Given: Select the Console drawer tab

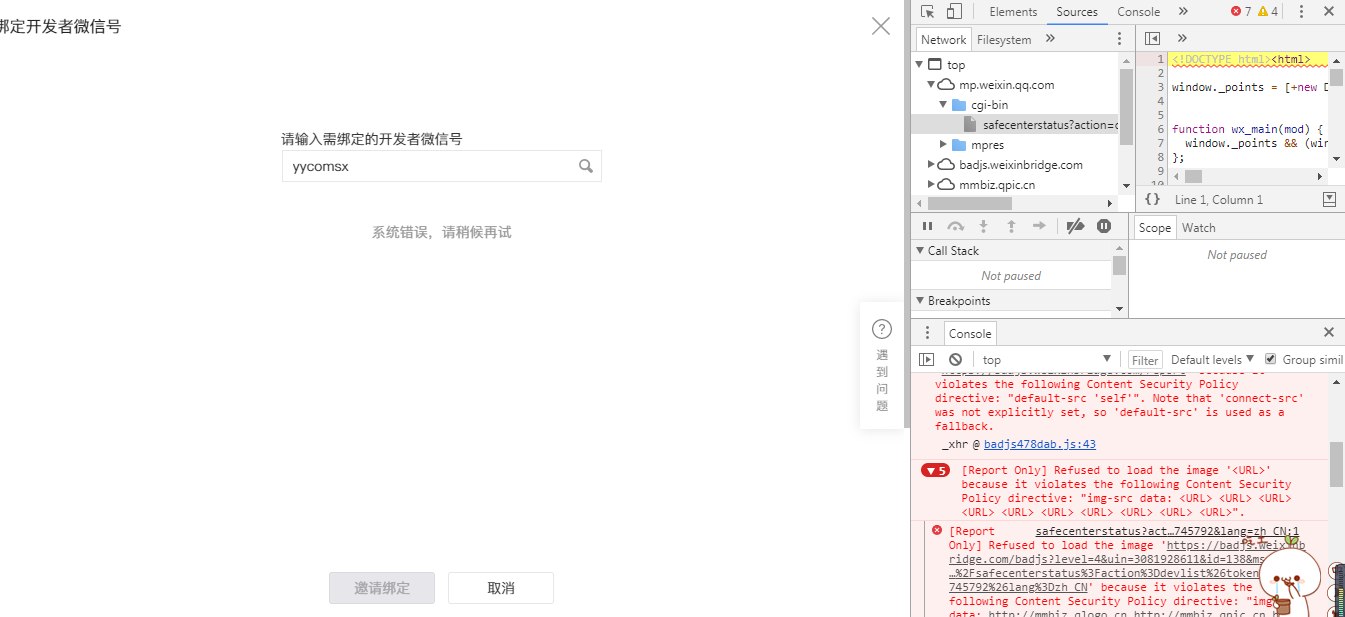Looking at the screenshot, I should tap(970, 333).
